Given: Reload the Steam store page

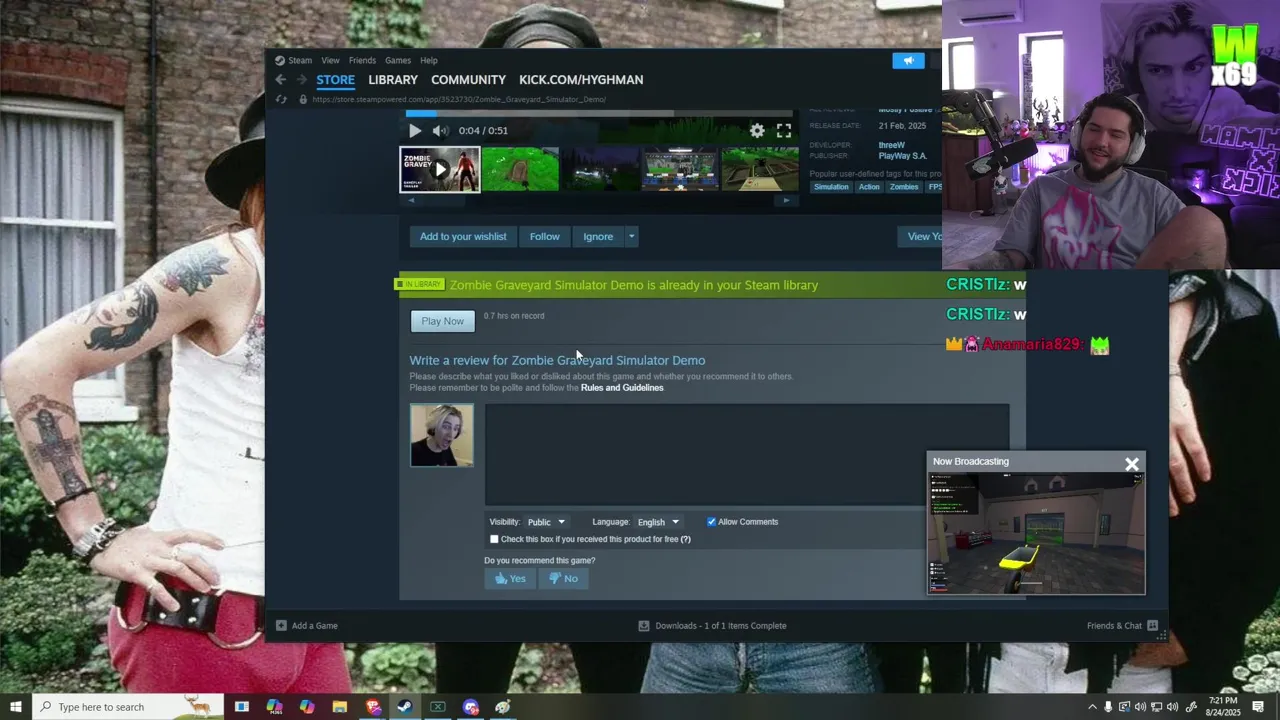Looking at the screenshot, I should tap(281, 99).
